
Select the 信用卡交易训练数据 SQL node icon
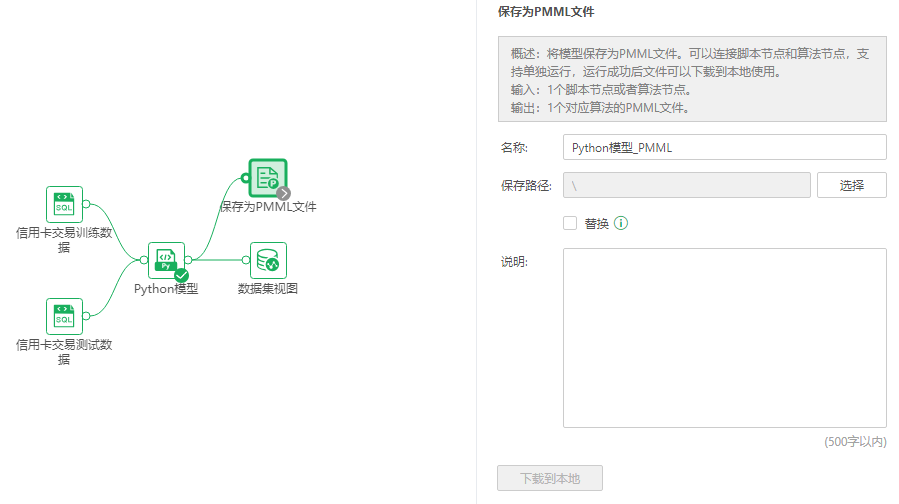point(64,204)
